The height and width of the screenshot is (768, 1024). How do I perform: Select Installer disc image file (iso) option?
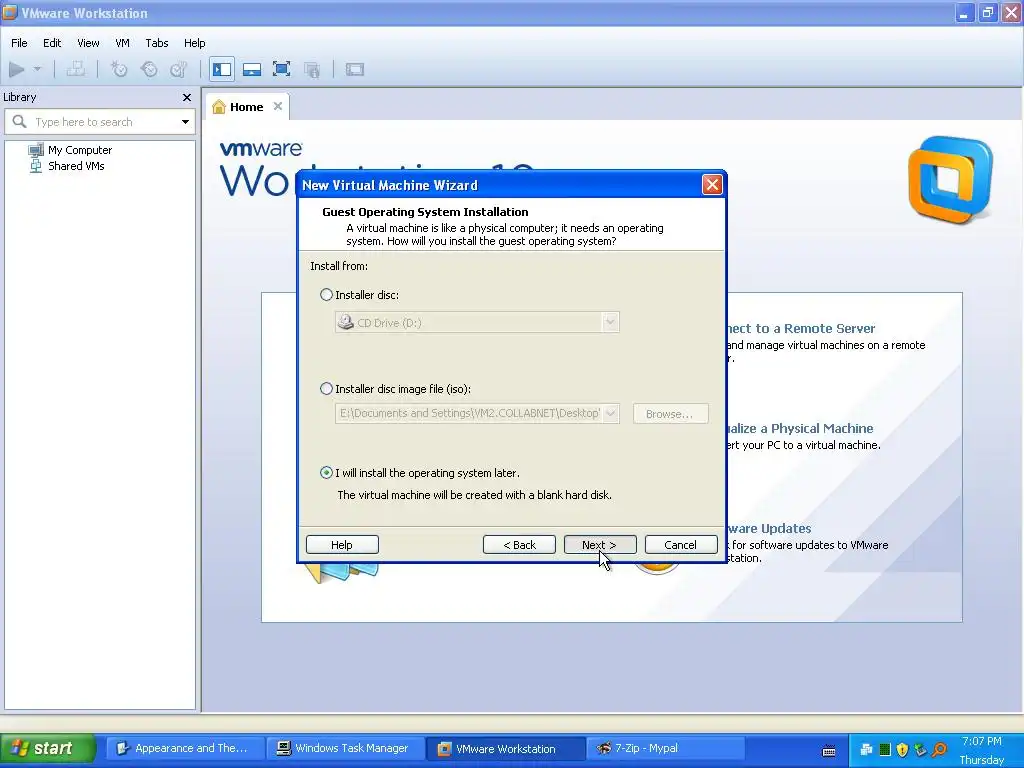(326, 389)
